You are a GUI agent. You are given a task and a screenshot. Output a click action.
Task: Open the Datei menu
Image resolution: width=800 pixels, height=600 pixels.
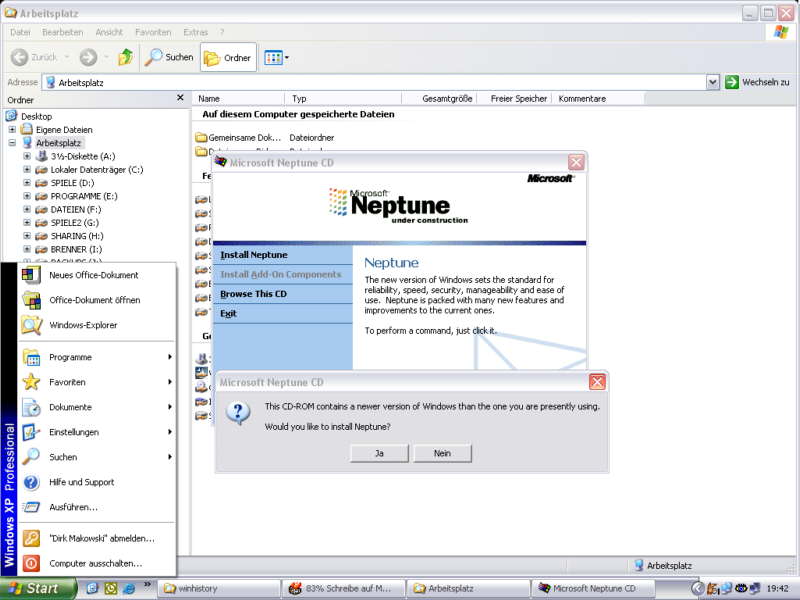(20, 32)
